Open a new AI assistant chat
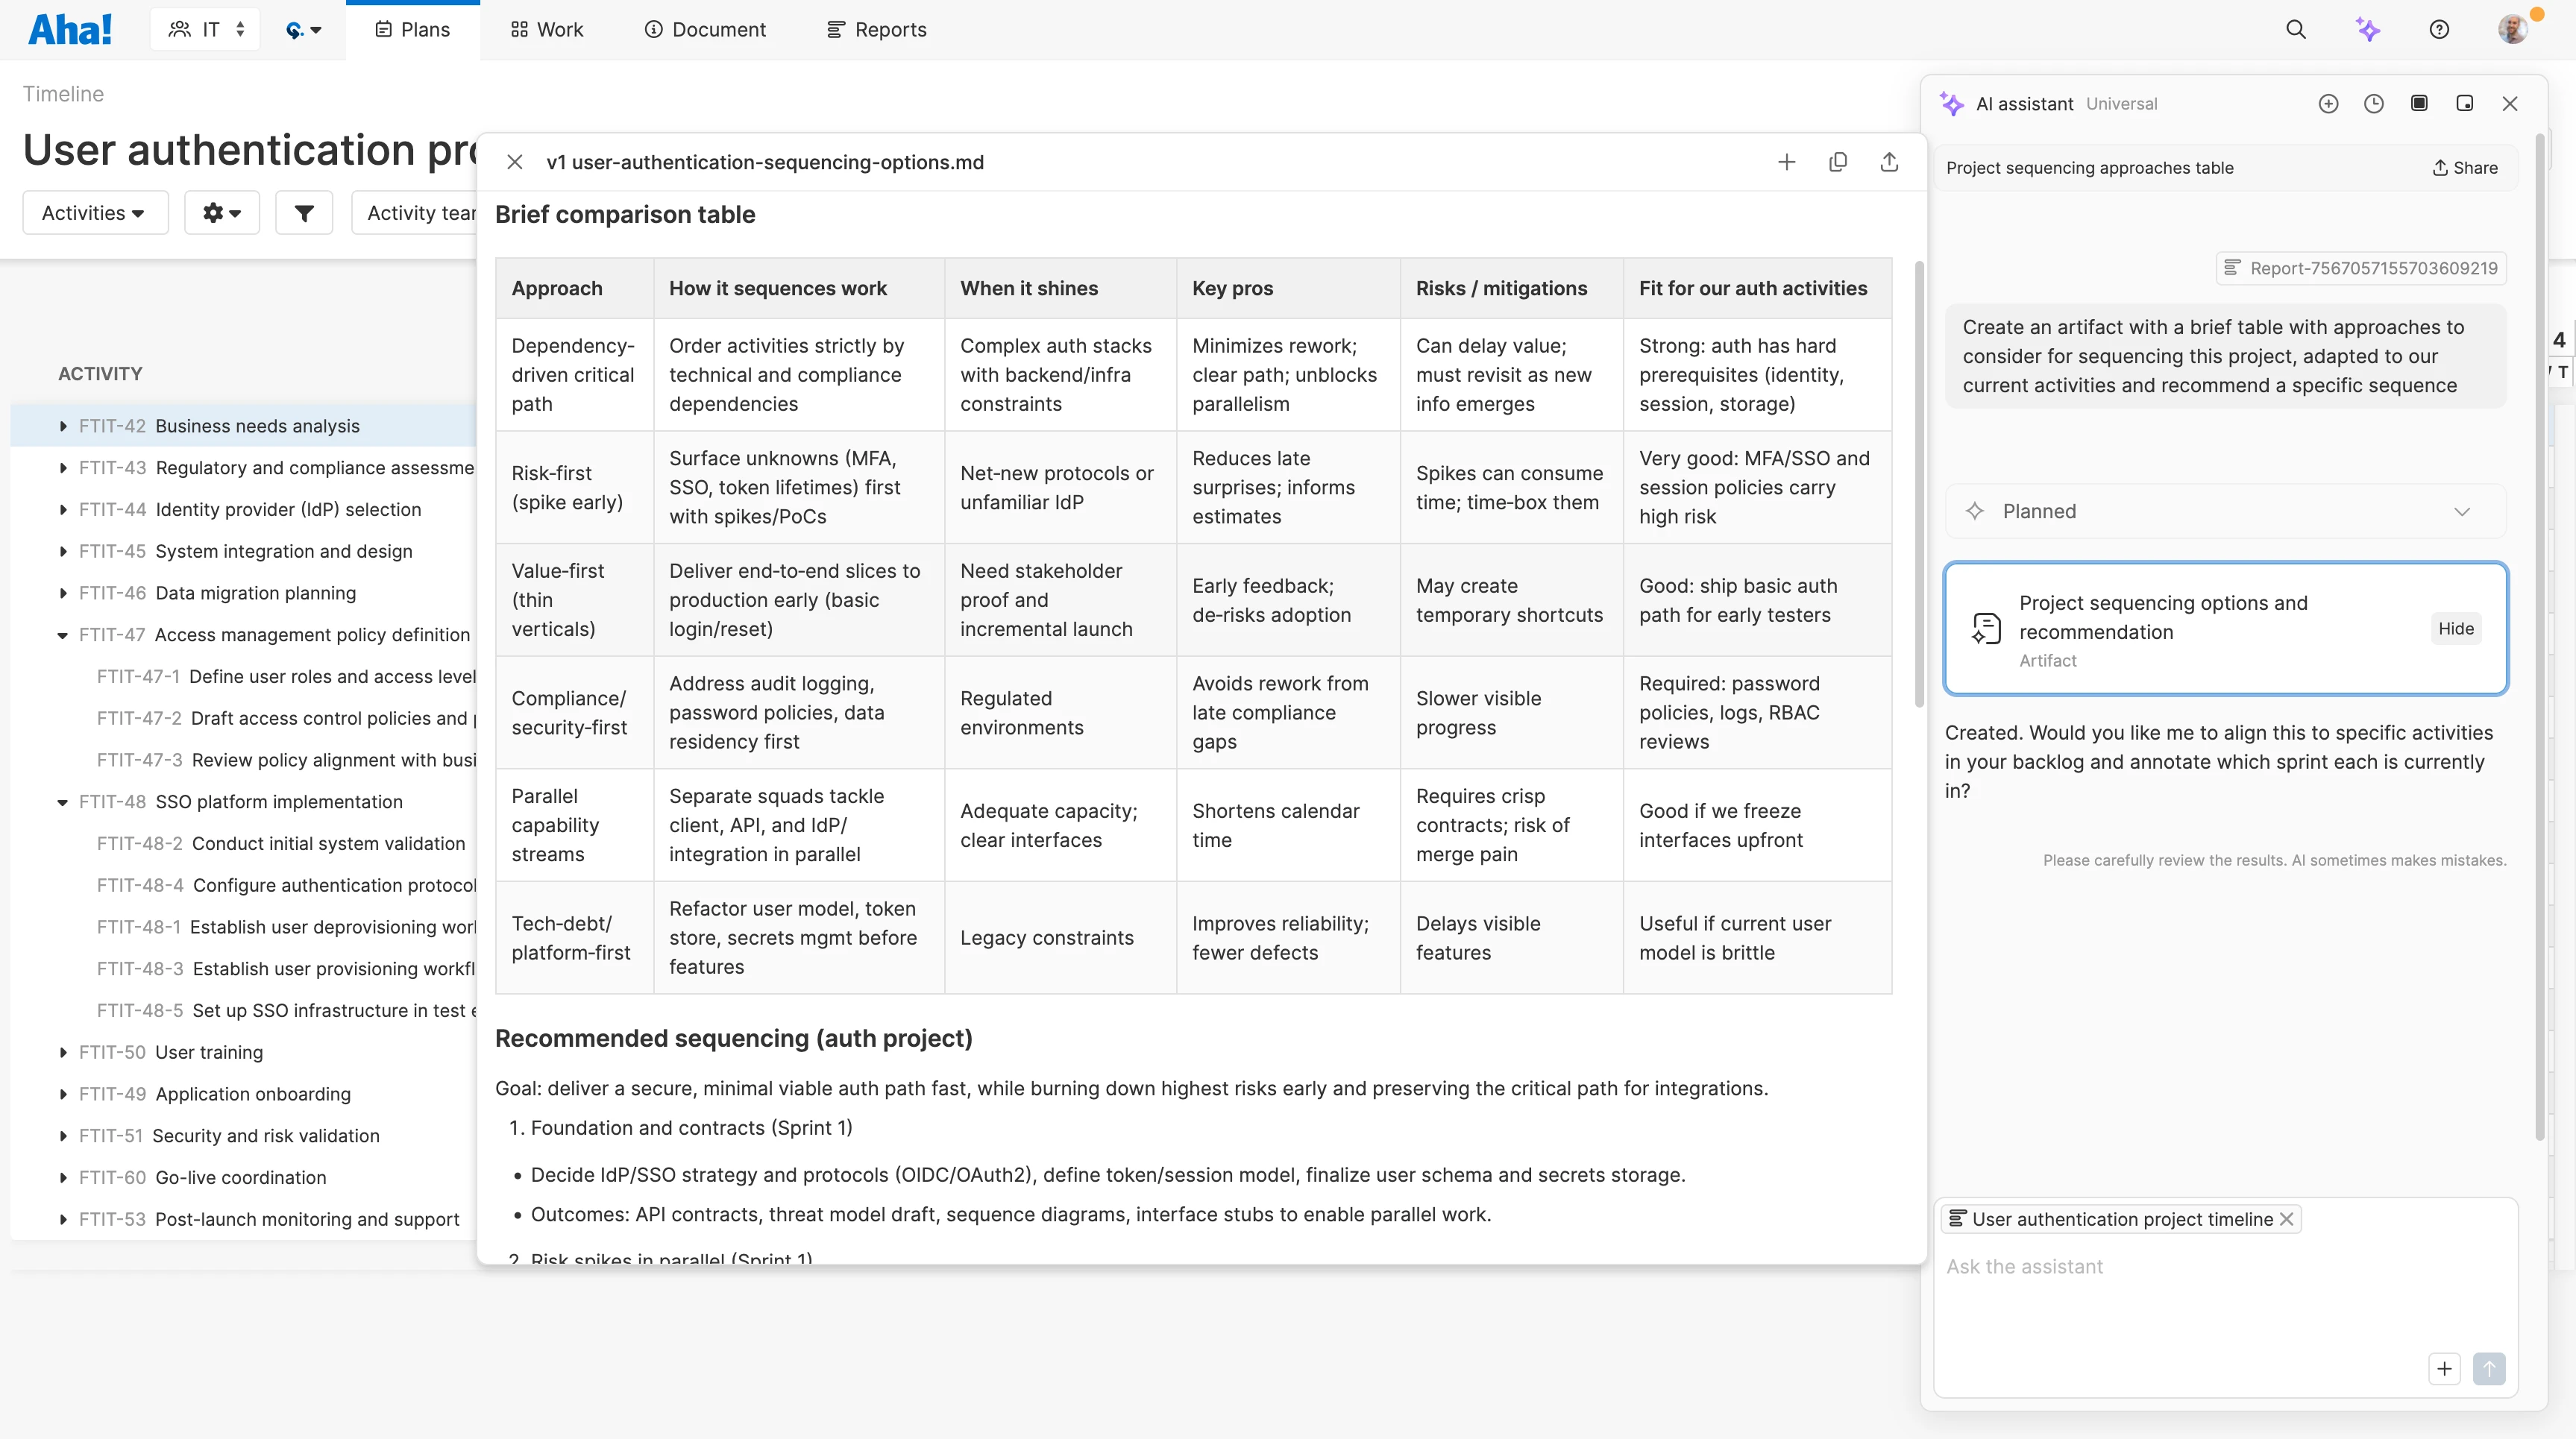The image size is (2576, 1439). 2329,103
